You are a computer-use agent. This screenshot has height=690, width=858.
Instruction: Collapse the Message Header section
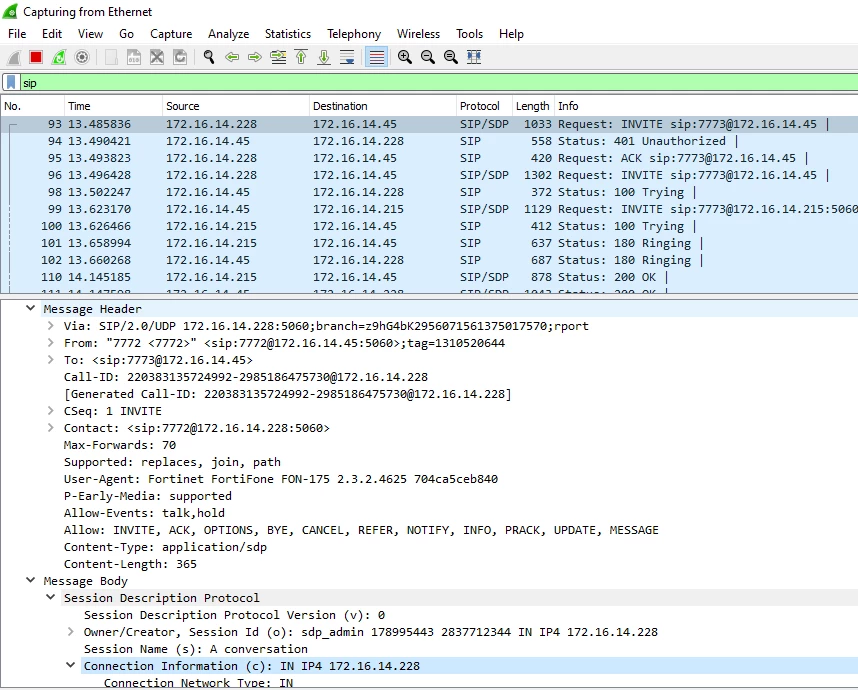coord(31,309)
